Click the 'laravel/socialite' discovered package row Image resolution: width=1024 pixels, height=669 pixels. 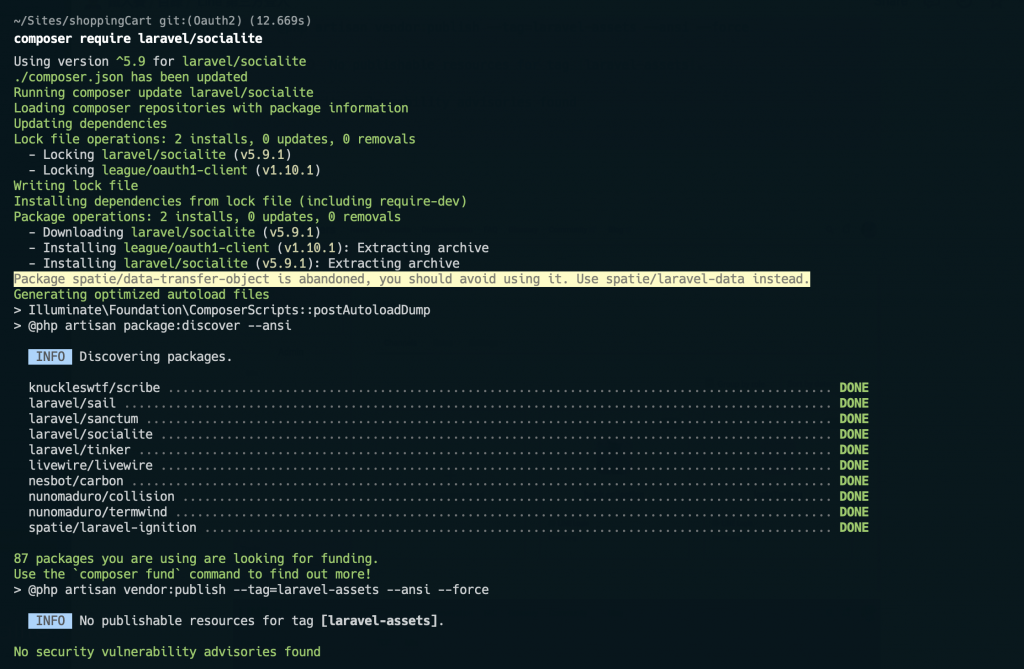click(x=448, y=434)
